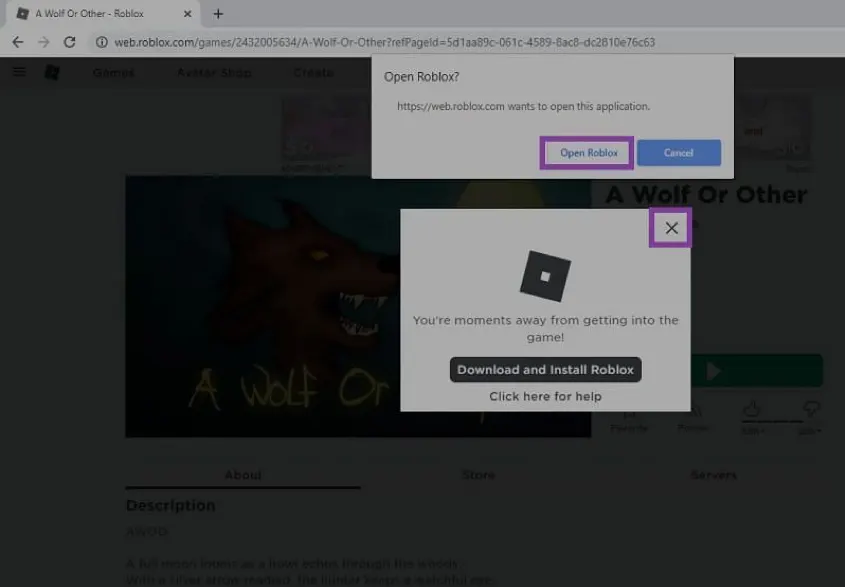Go back with browser back arrow
Screen dimensions: 845x587
[x=18, y=42]
